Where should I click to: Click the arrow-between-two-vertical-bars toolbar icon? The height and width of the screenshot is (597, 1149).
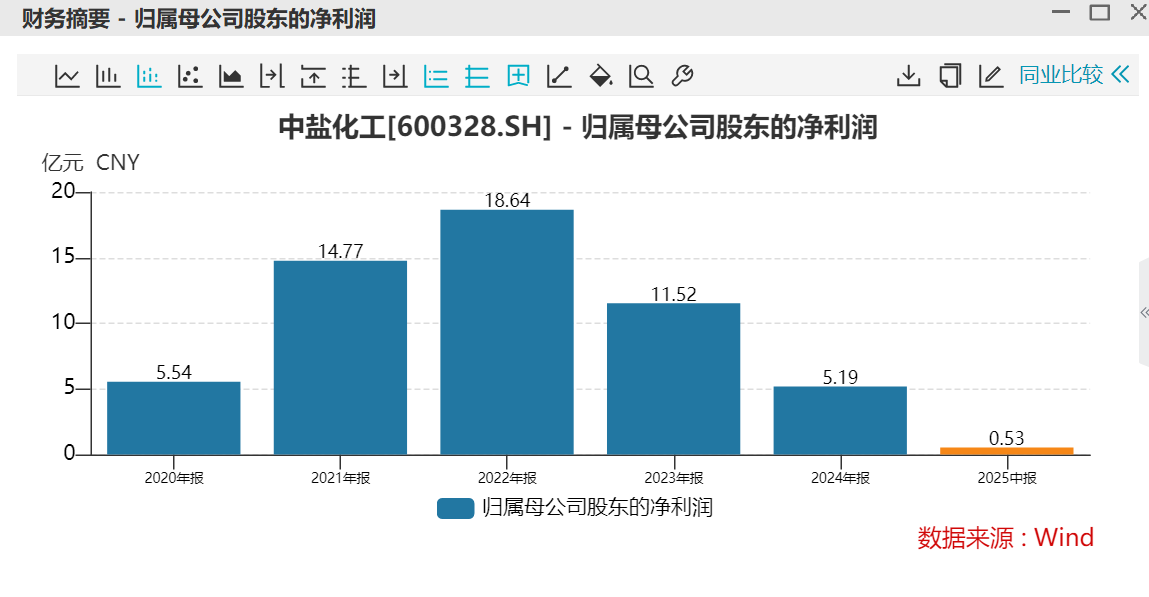(272, 75)
